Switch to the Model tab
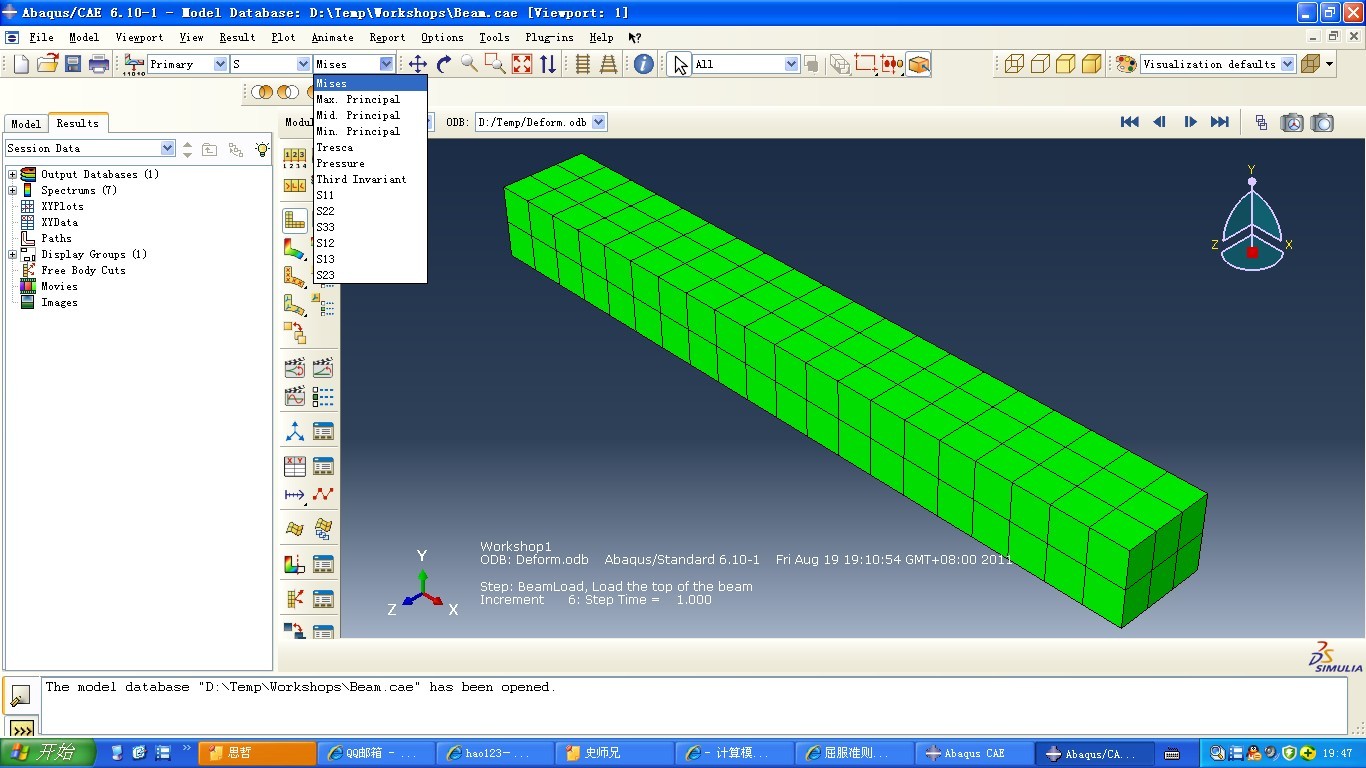The height and width of the screenshot is (768, 1366). tap(26, 124)
